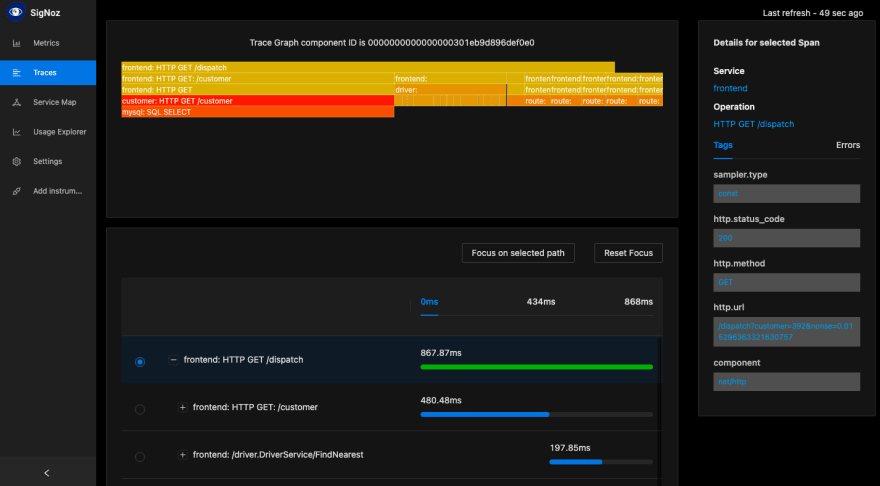Viewport: 880px width, 486px height.
Task: Go to Metrics in the sidebar
Action: pos(46,43)
